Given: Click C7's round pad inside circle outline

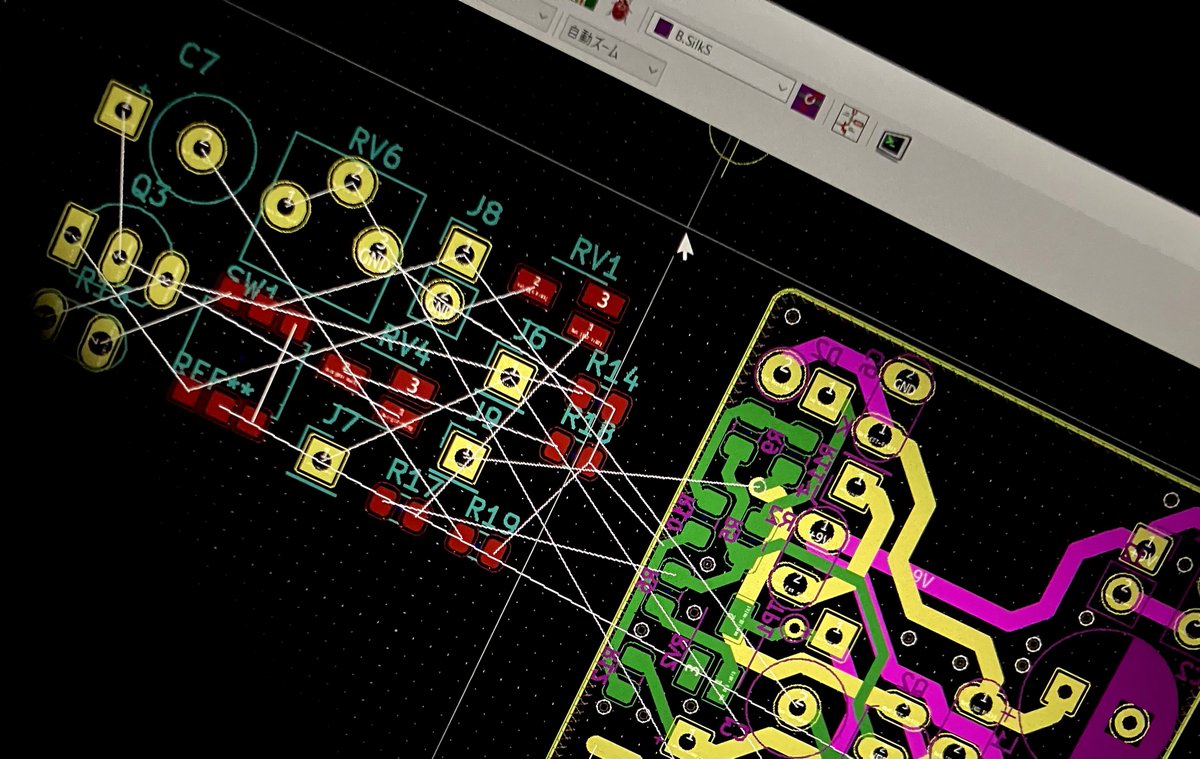Looking at the screenshot, I should click(x=200, y=149).
